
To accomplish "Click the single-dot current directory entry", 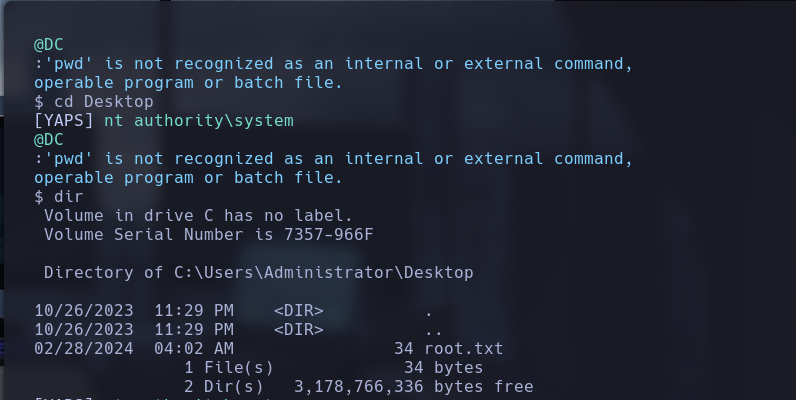I will click(x=428, y=311).
